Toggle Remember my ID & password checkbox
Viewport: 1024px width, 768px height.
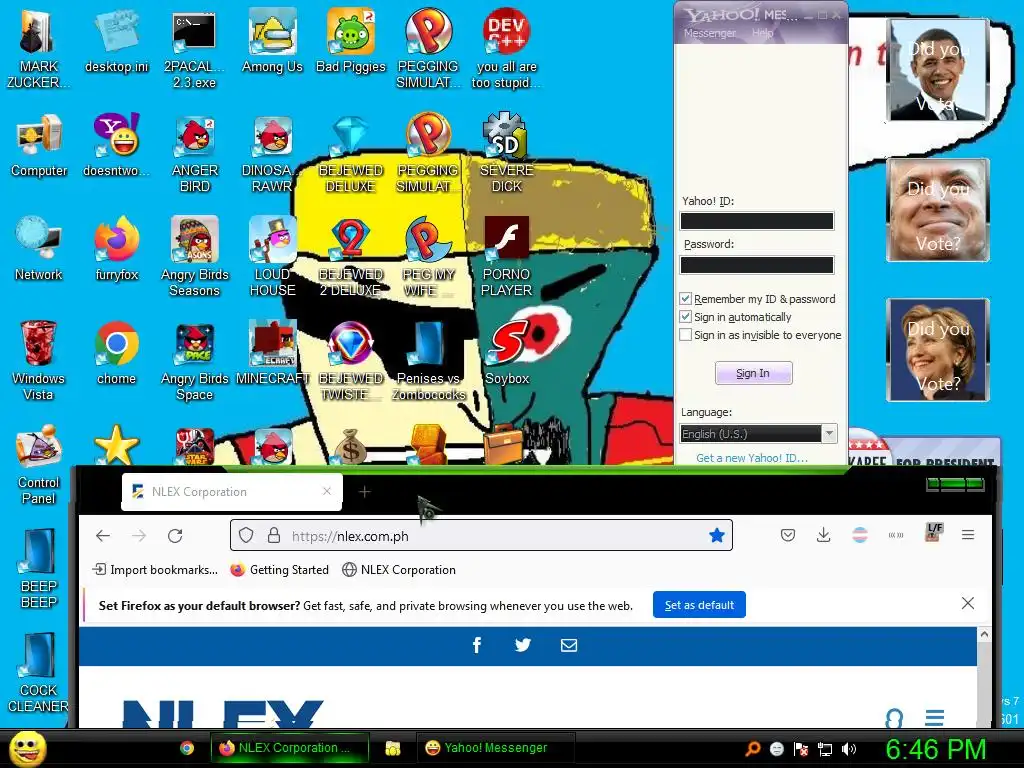point(685,298)
